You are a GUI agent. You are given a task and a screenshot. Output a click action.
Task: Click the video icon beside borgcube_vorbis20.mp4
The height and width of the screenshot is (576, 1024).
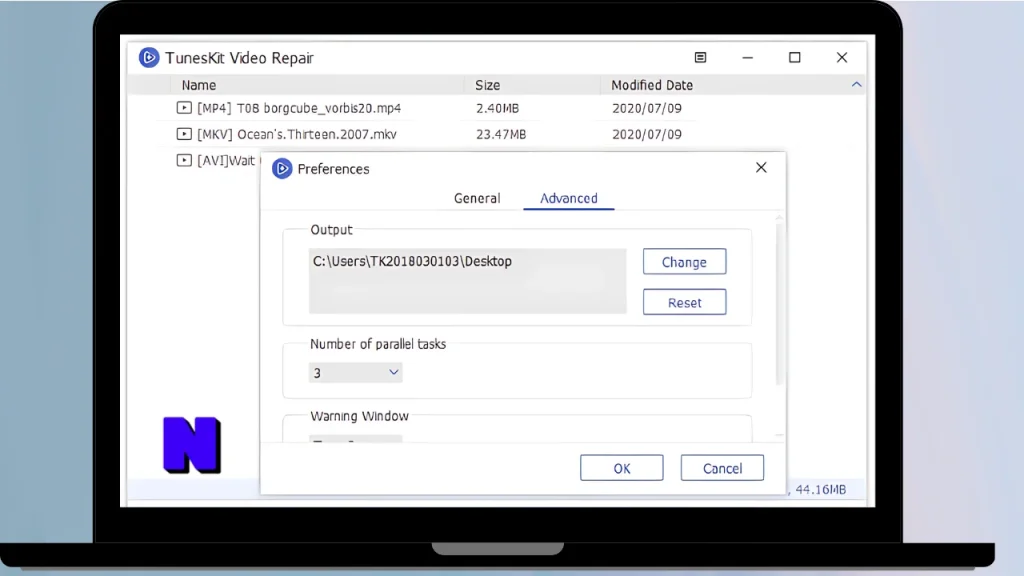coord(184,108)
